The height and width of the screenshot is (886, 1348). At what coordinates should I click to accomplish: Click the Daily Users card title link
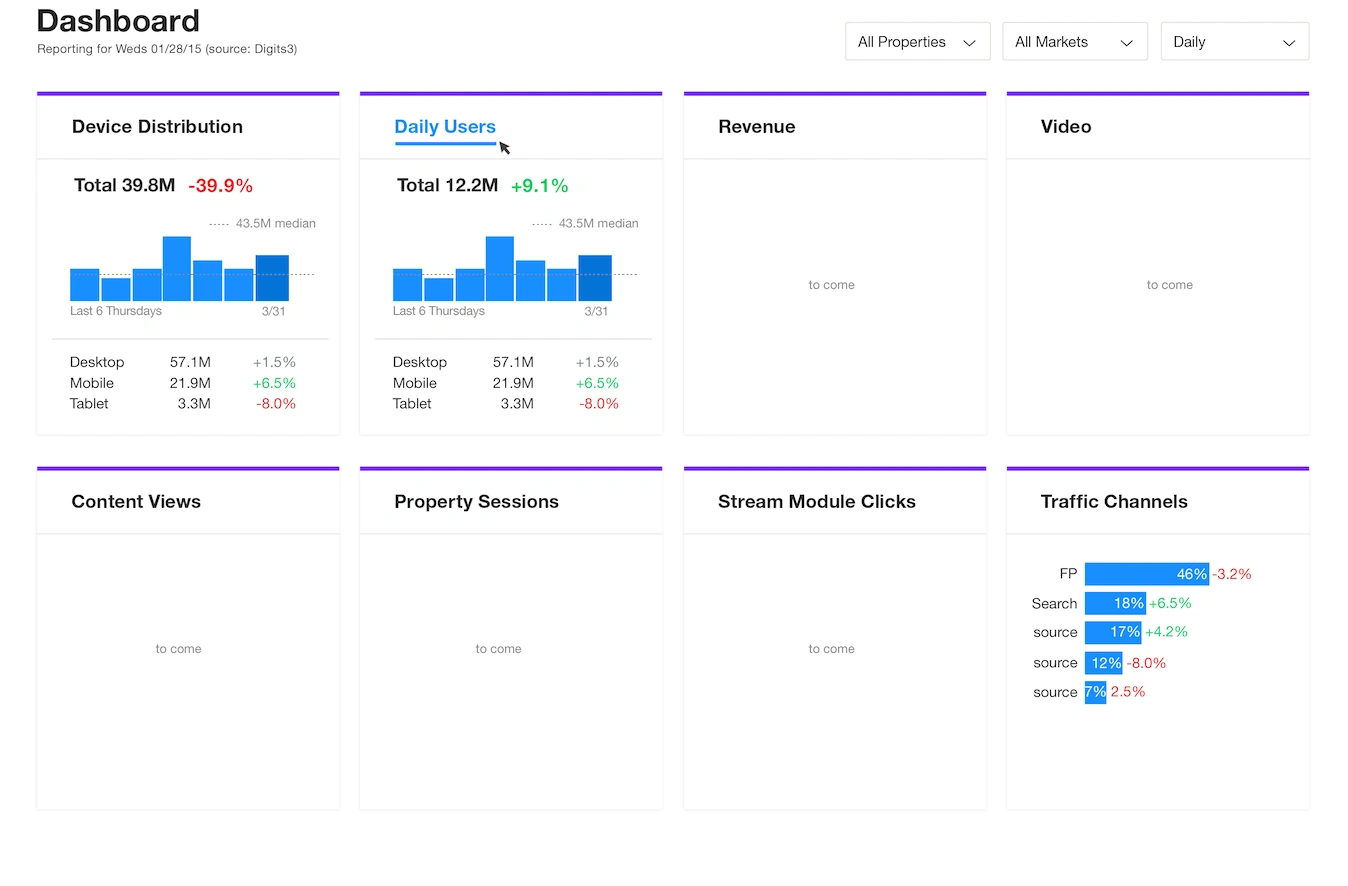click(x=445, y=127)
